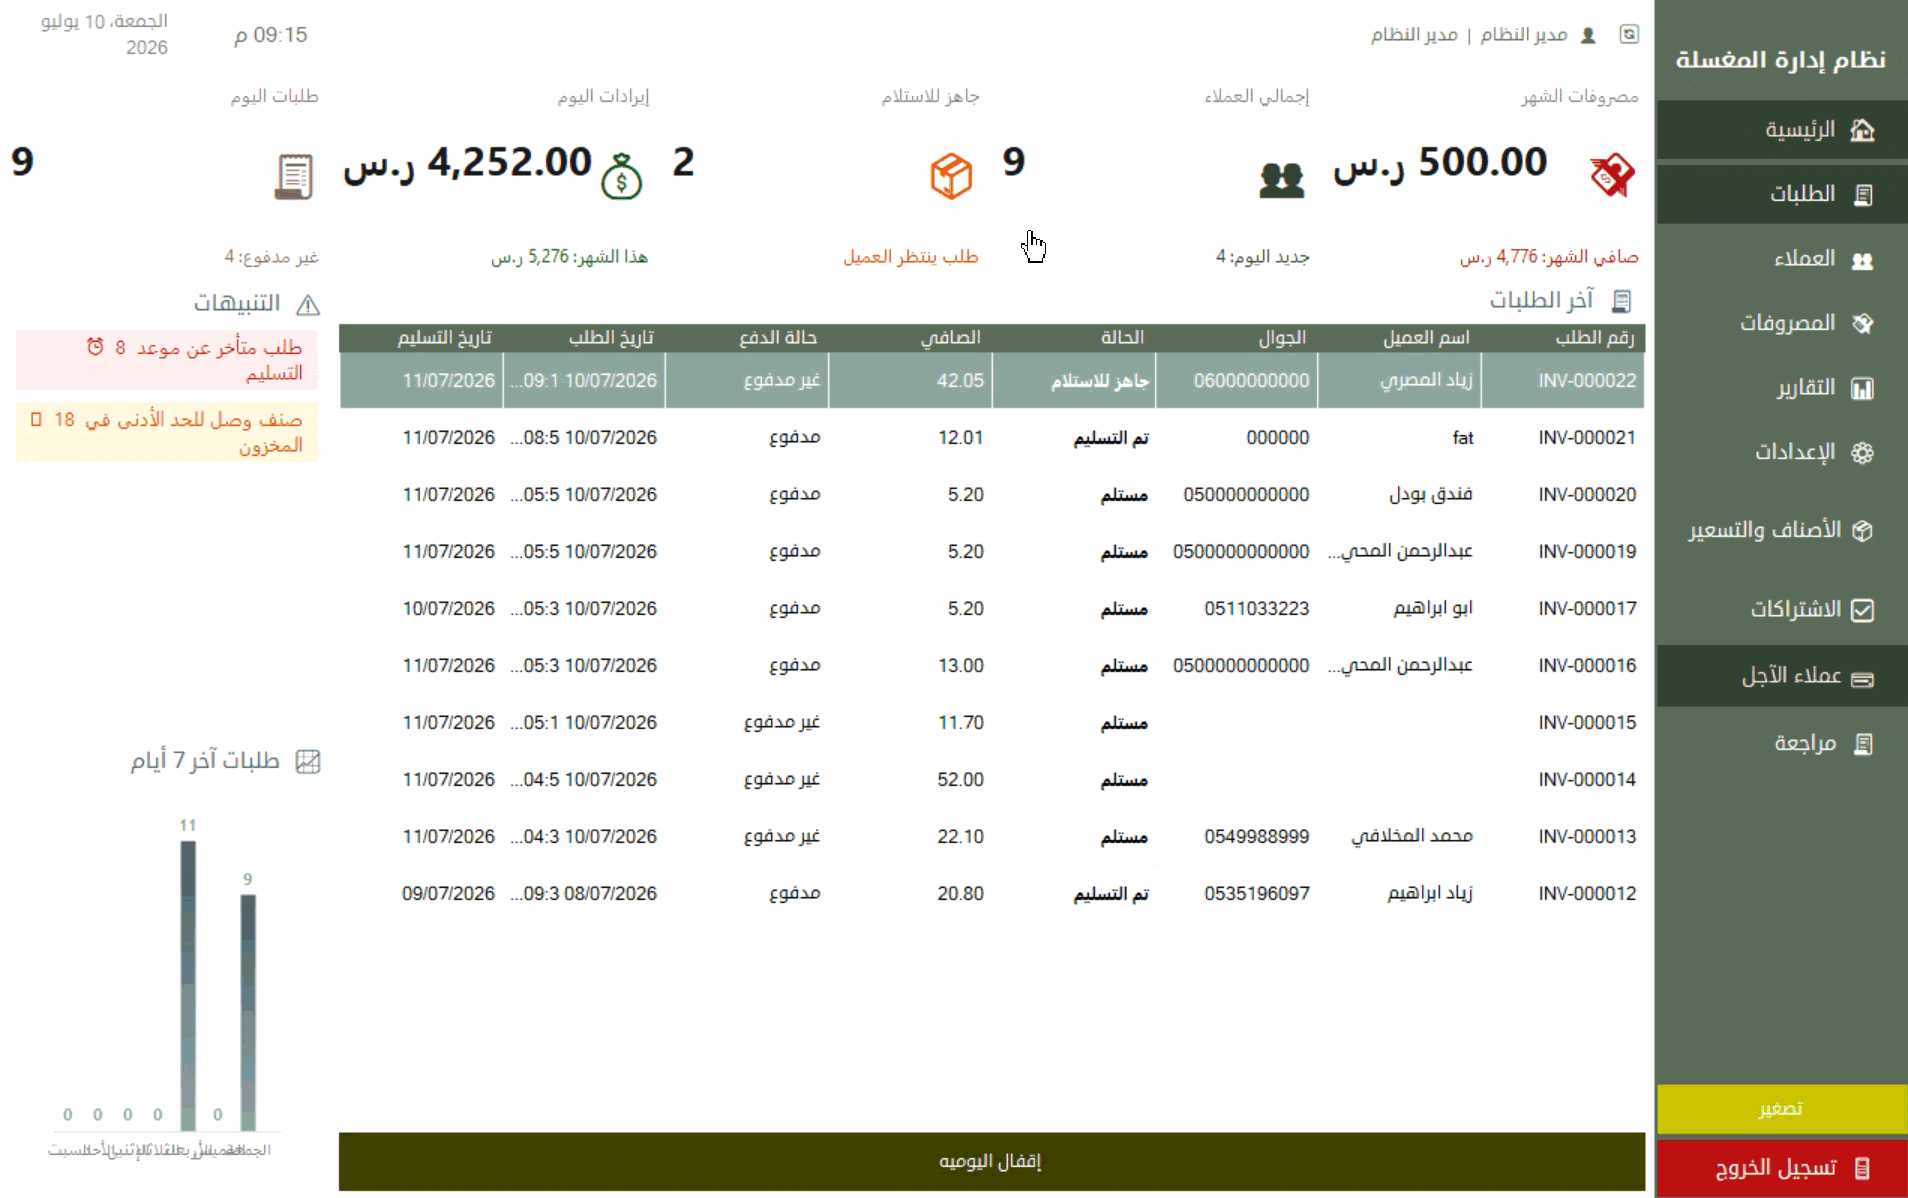This screenshot has height=1198, width=1908.
Task: Click the warning triangle icon beside التنبيهات
Action: [308, 304]
